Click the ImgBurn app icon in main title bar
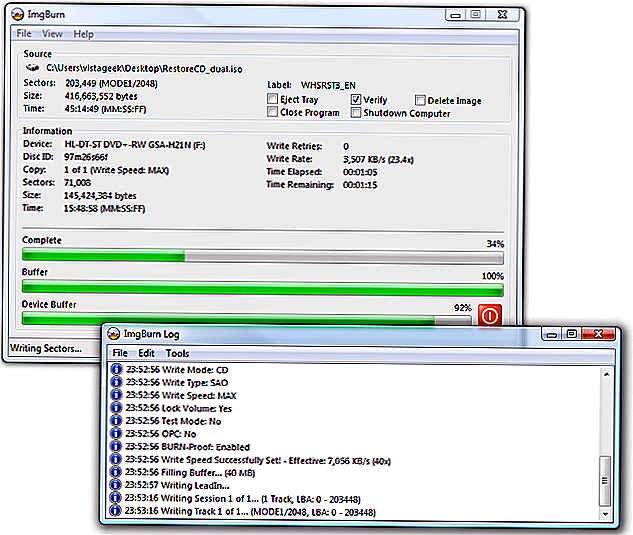The width and height of the screenshot is (633, 535). tap(18, 15)
